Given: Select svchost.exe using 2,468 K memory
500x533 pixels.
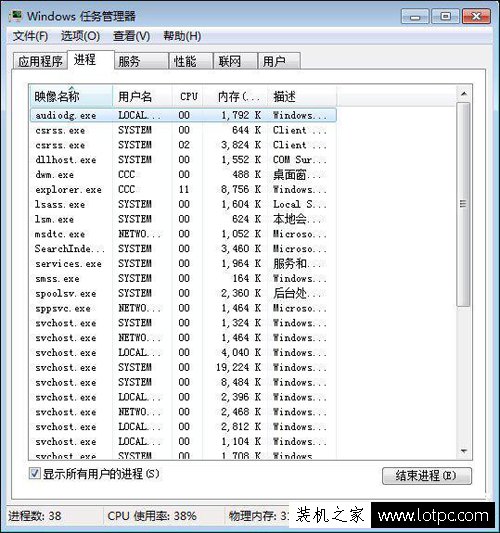Looking at the screenshot, I should click(183, 412).
